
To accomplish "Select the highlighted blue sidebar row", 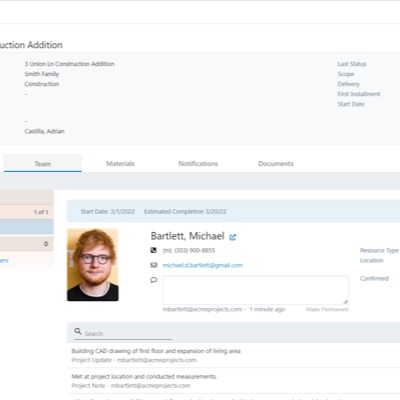I will [x=27, y=227].
